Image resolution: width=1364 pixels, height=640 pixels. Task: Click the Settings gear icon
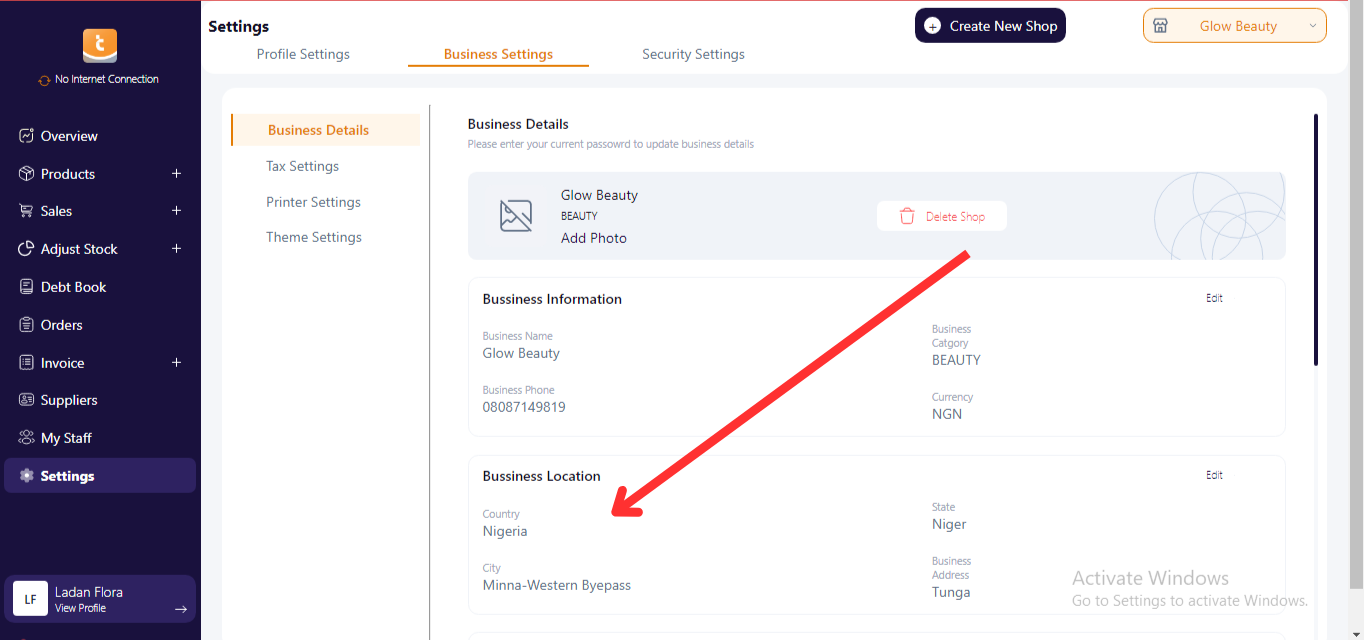pos(27,476)
